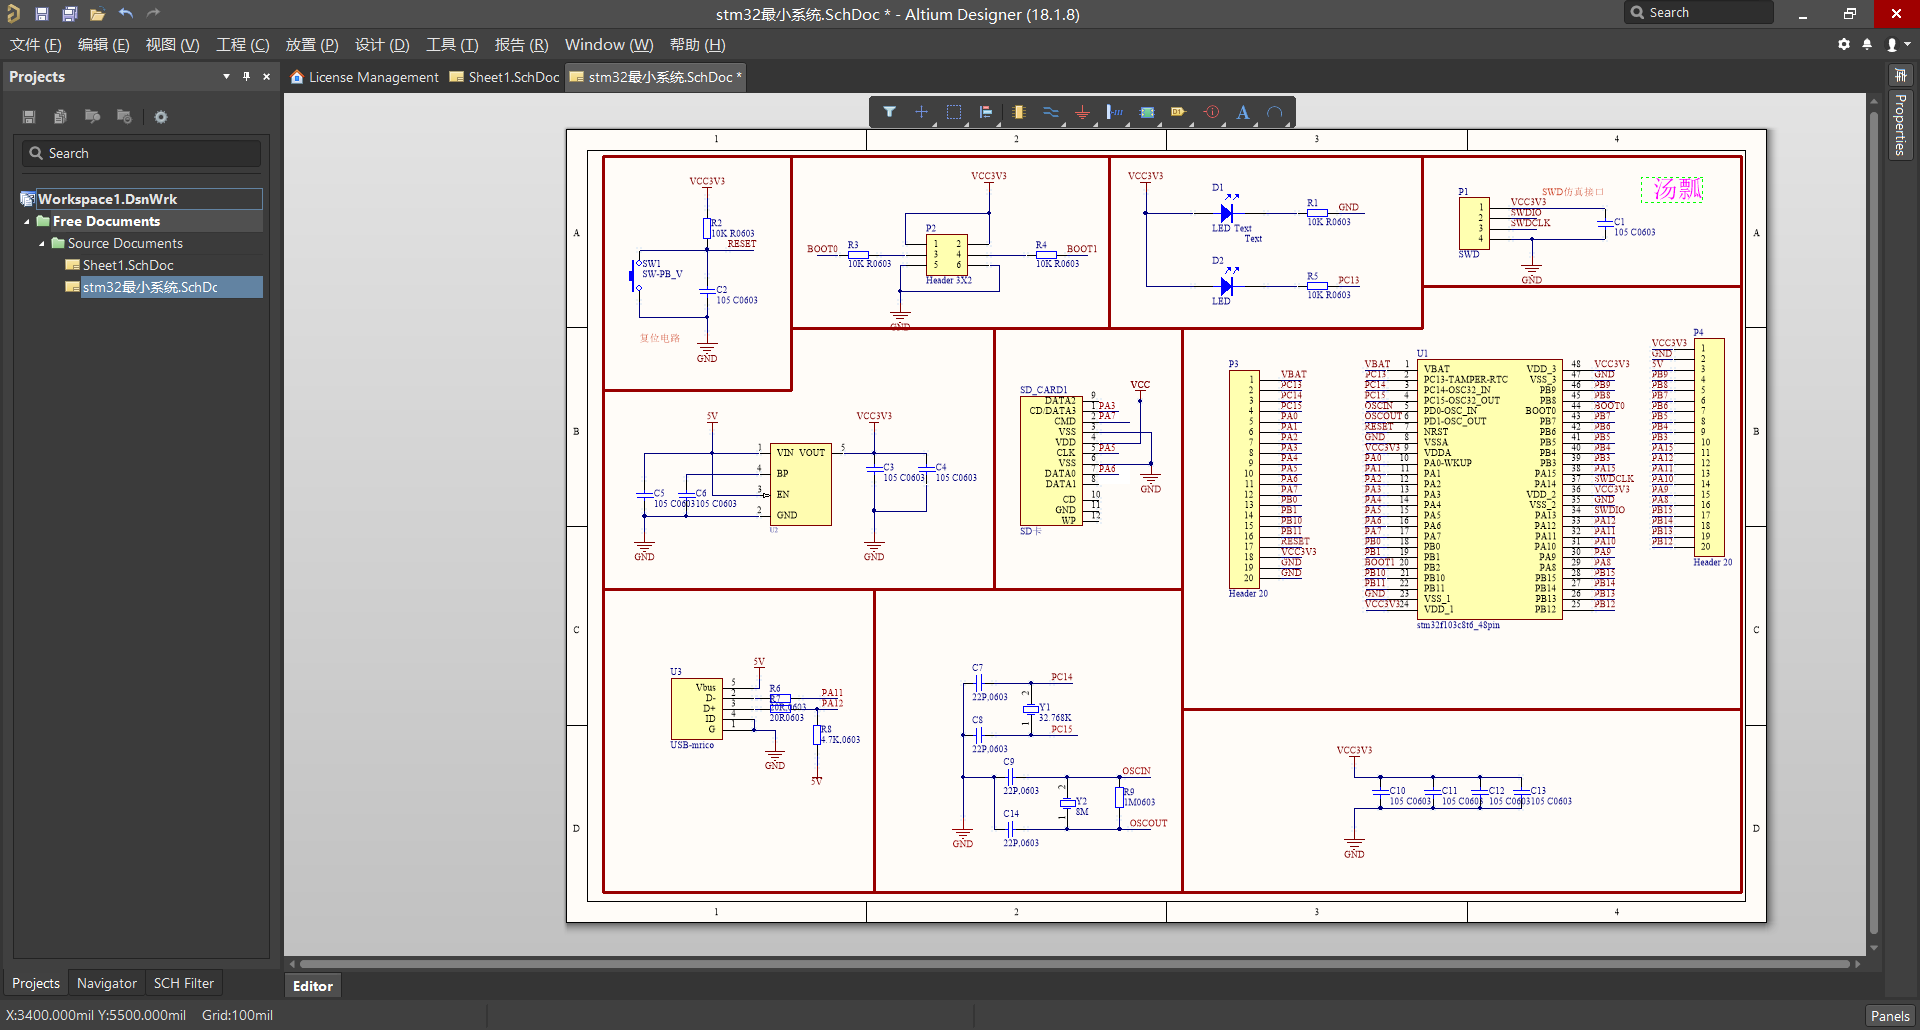1920x1030 pixels.
Task: Open the 工具 (T) menu
Action: [452, 45]
